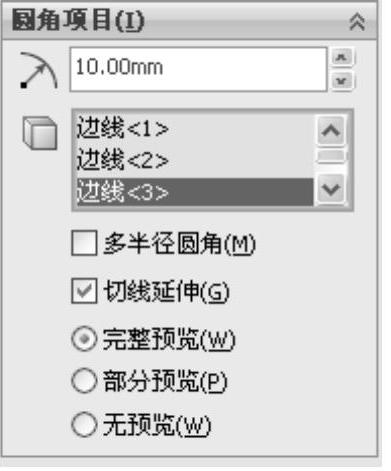The height and width of the screenshot is (471, 391).
Task: Click the cube edge selection icon
Action: pos(40,133)
